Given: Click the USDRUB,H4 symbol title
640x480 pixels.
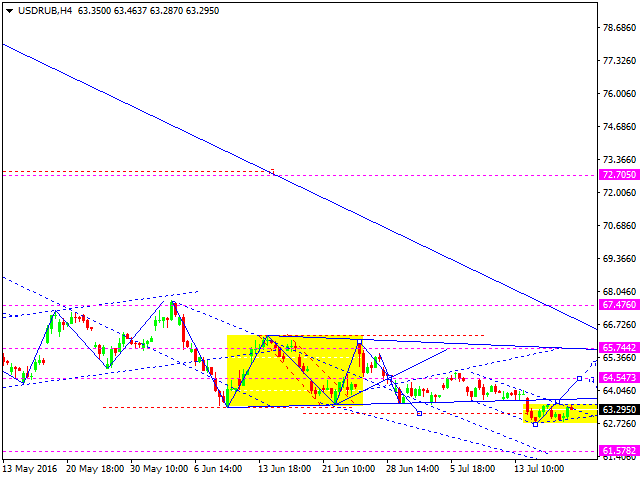Looking at the screenshot, I should [45, 11].
